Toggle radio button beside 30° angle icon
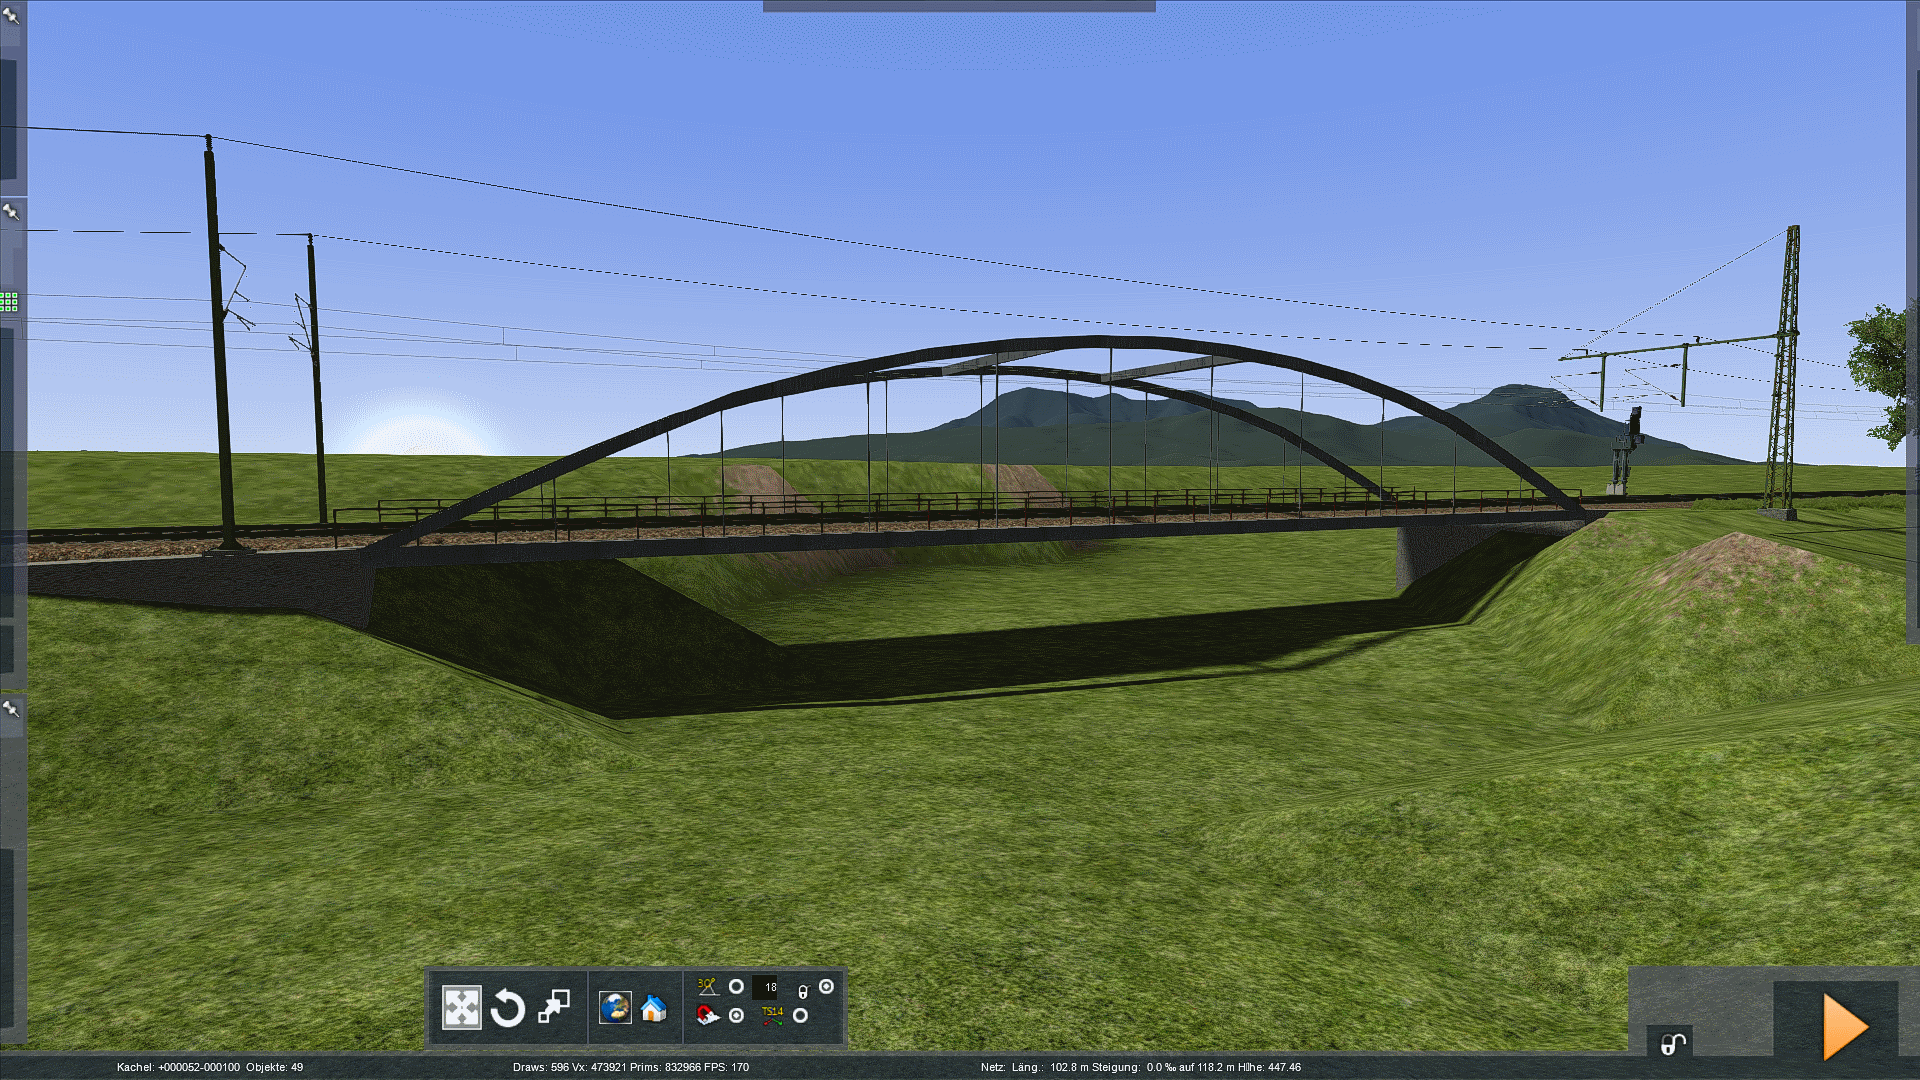The image size is (1920, 1080). point(736,987)
